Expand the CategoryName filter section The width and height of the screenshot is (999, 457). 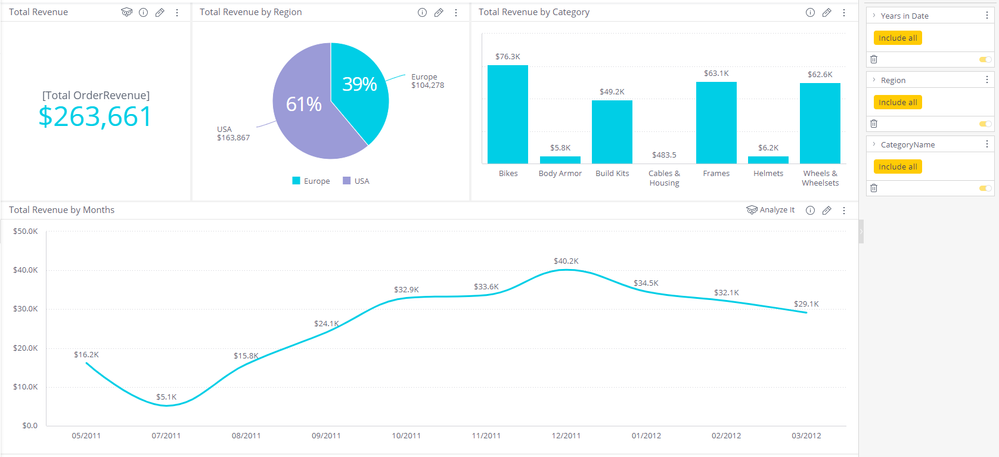point(874,144)
